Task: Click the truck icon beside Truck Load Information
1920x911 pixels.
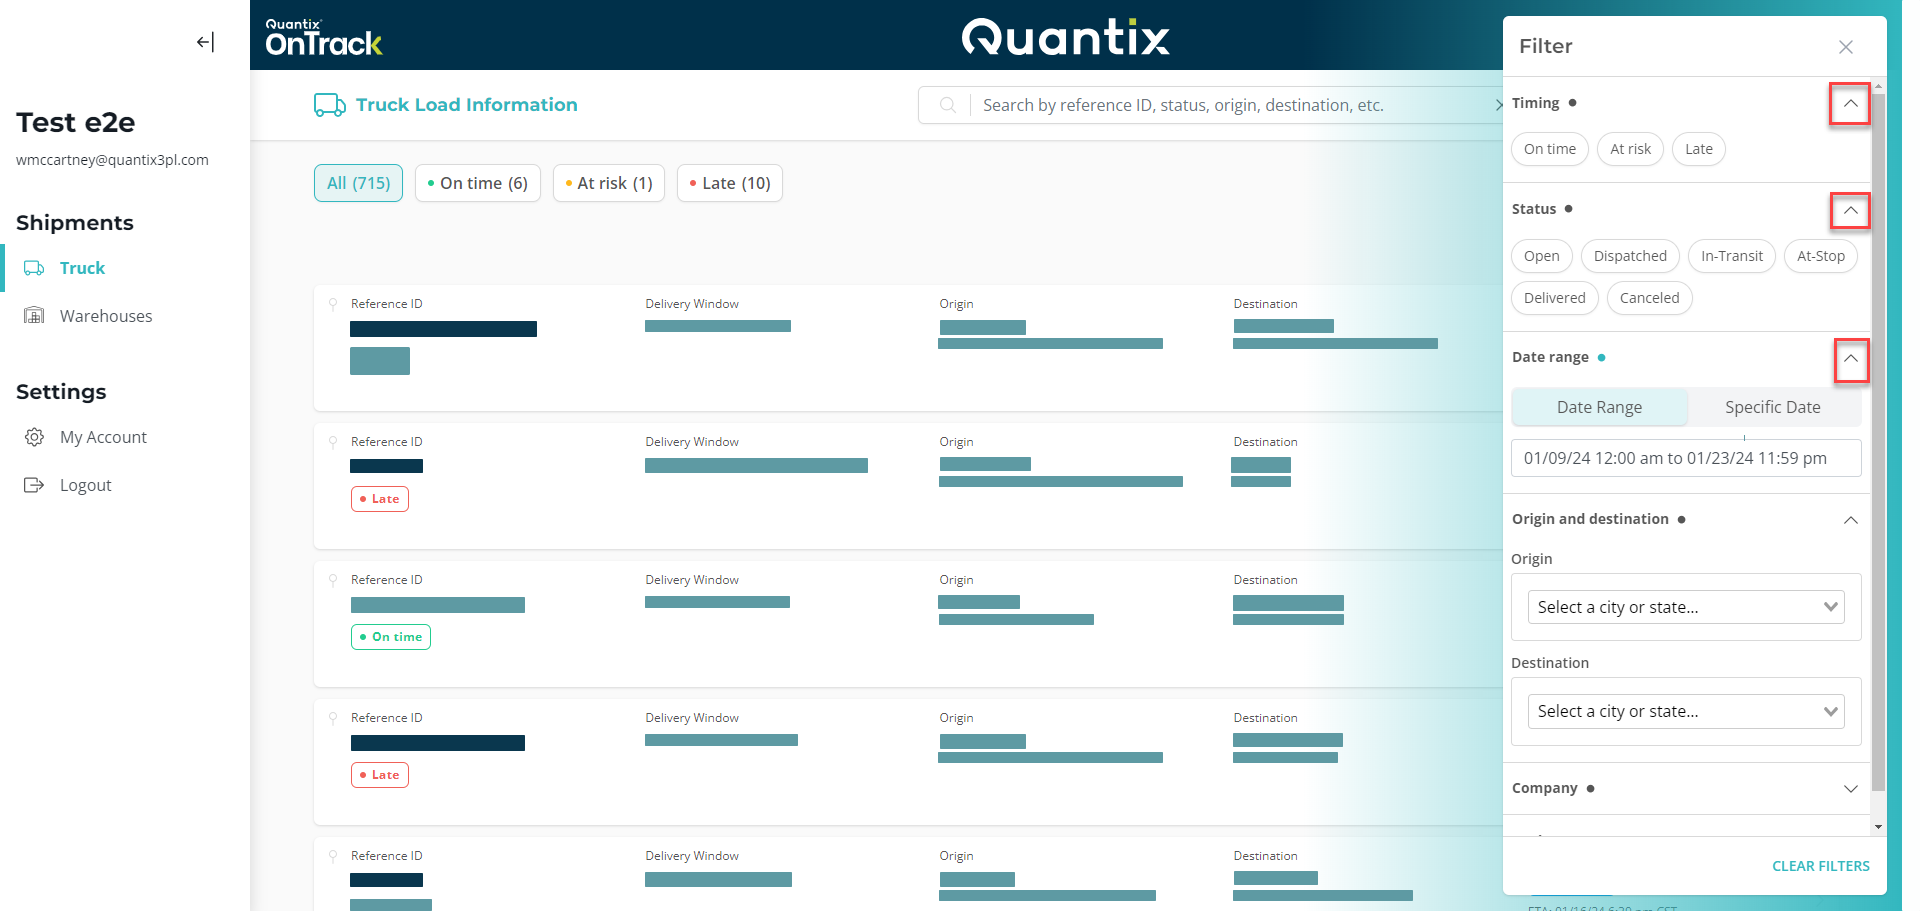Action: coord(328,104)
